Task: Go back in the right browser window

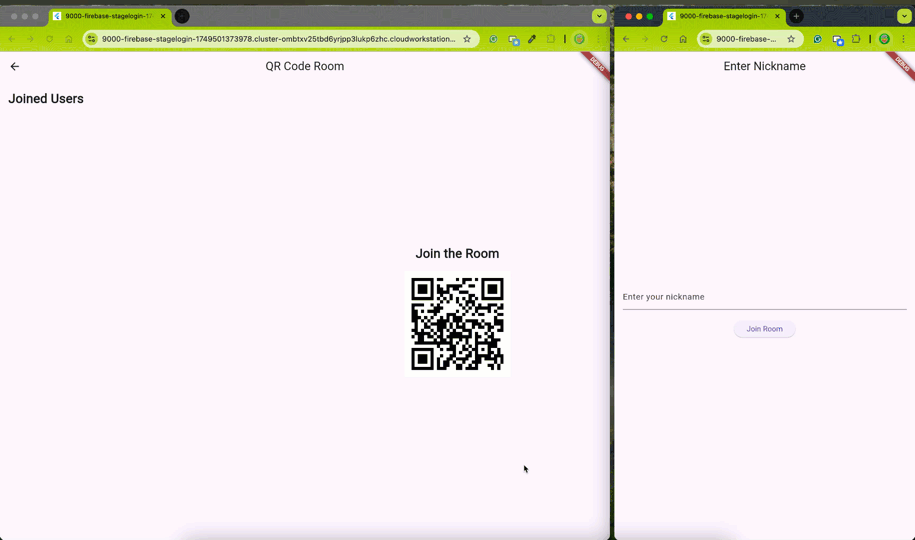Action: click(x=626, y=39)
